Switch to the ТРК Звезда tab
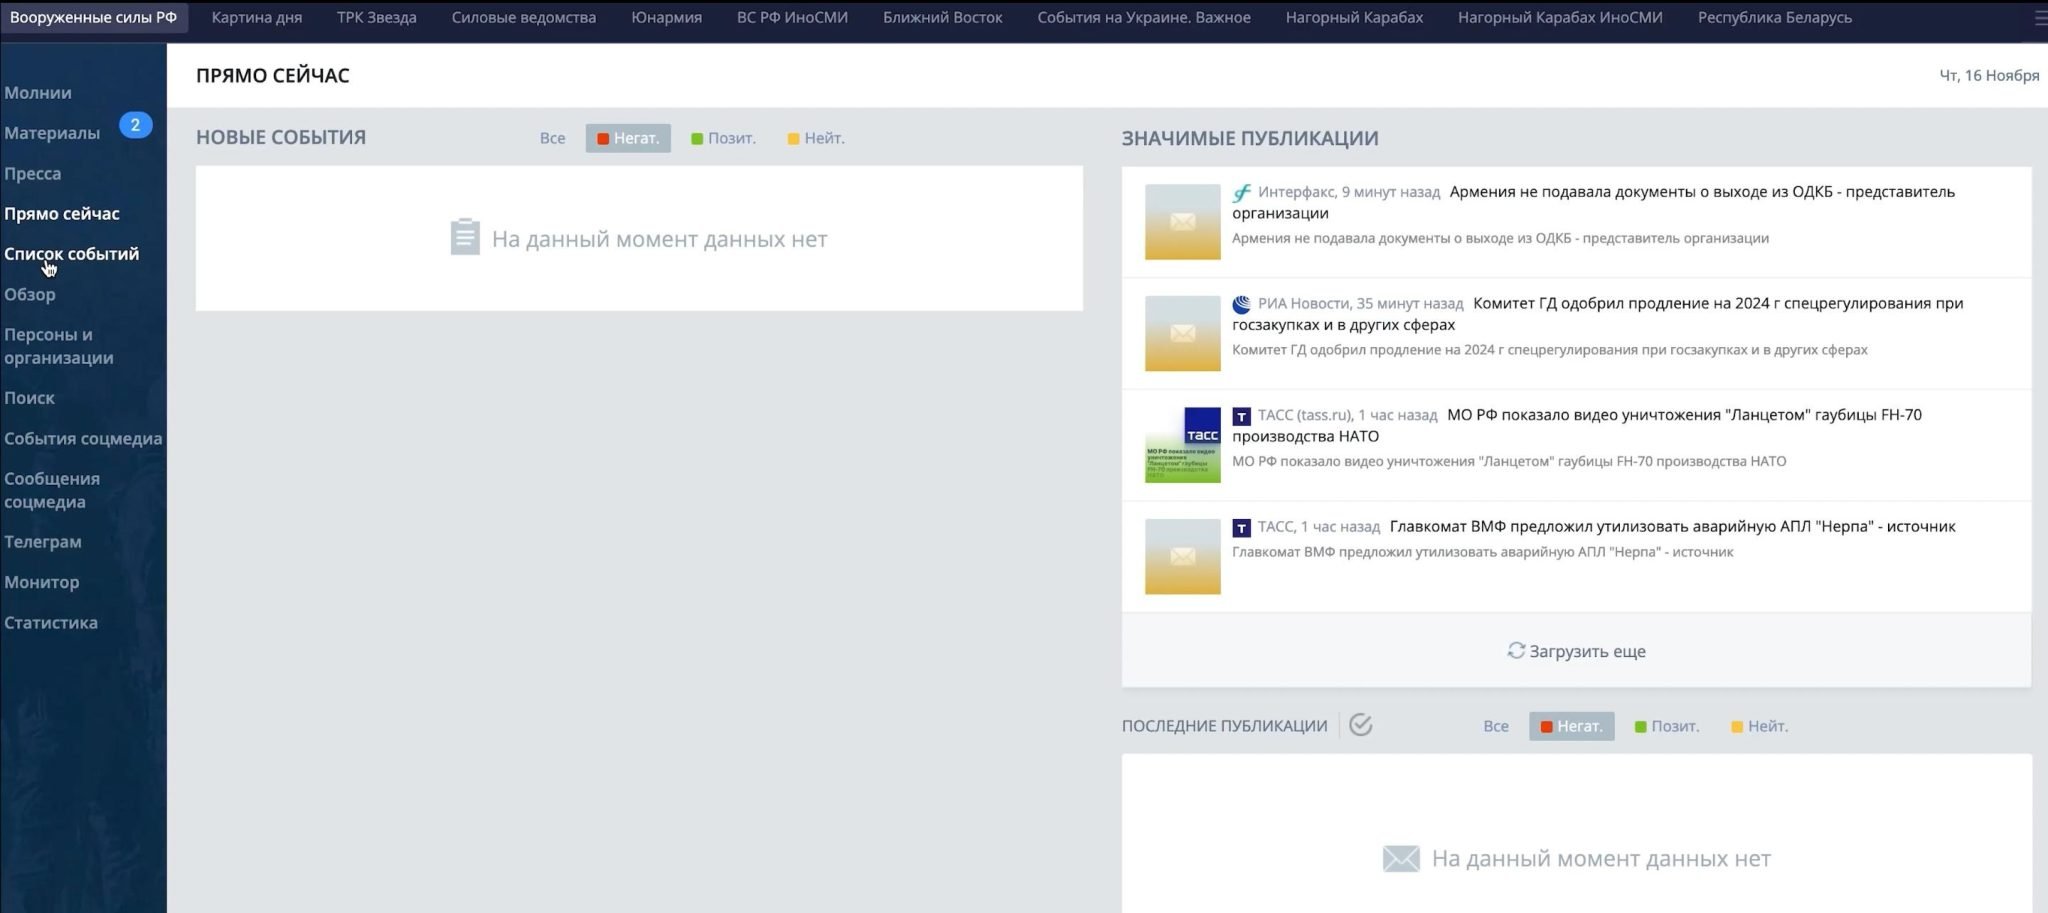 [376, 18]
